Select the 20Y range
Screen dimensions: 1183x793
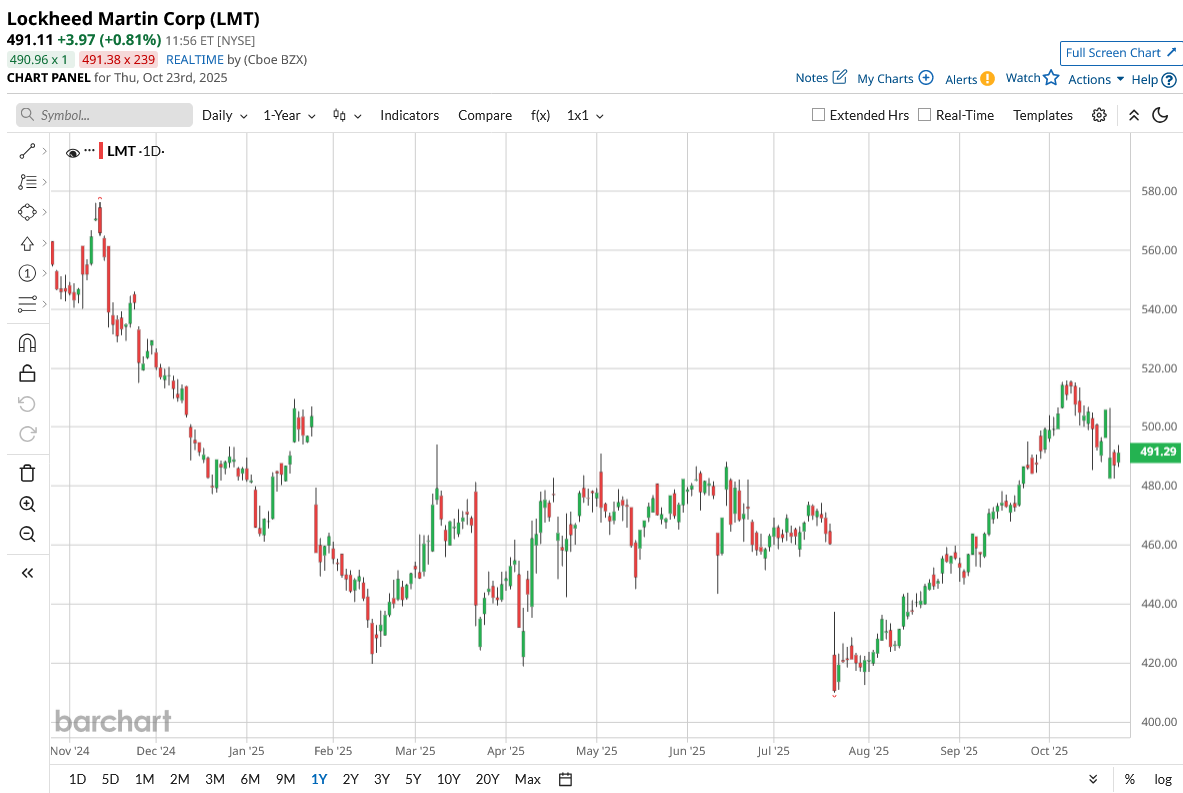pos(487,779)
